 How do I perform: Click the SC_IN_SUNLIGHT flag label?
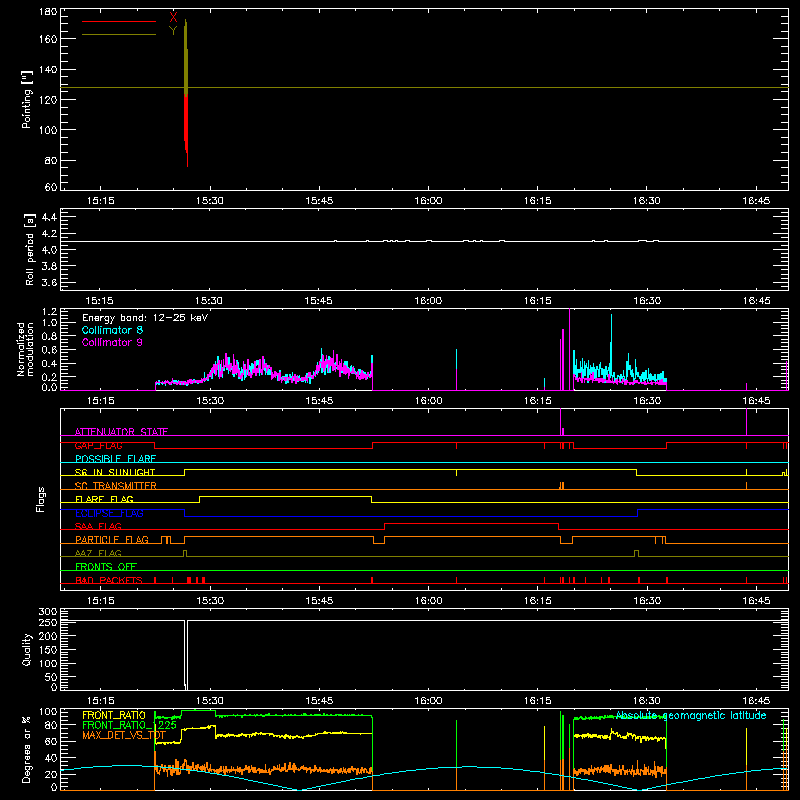coord(115,472)
